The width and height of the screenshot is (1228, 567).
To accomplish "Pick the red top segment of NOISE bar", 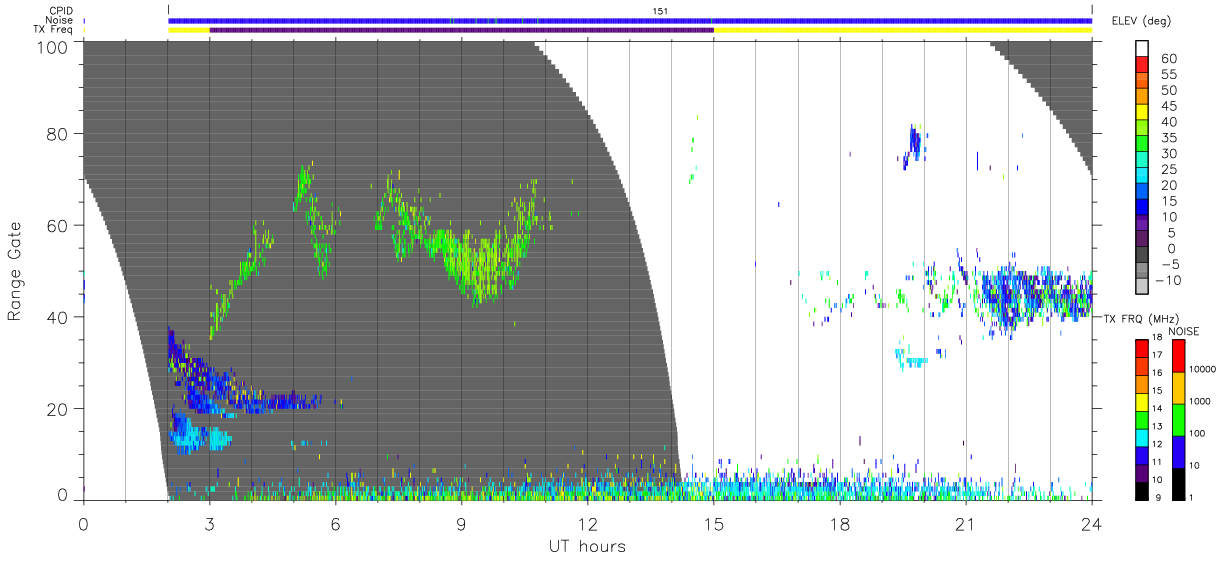I will 1178,356.
